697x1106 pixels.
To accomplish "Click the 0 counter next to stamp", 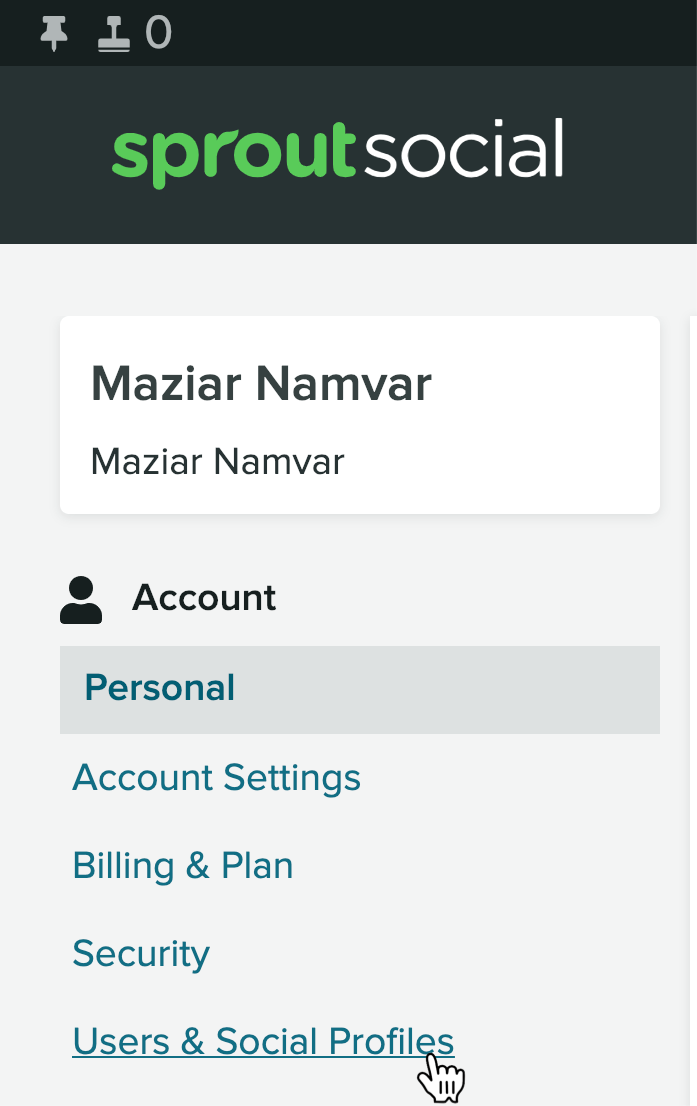I will point(159,32).
